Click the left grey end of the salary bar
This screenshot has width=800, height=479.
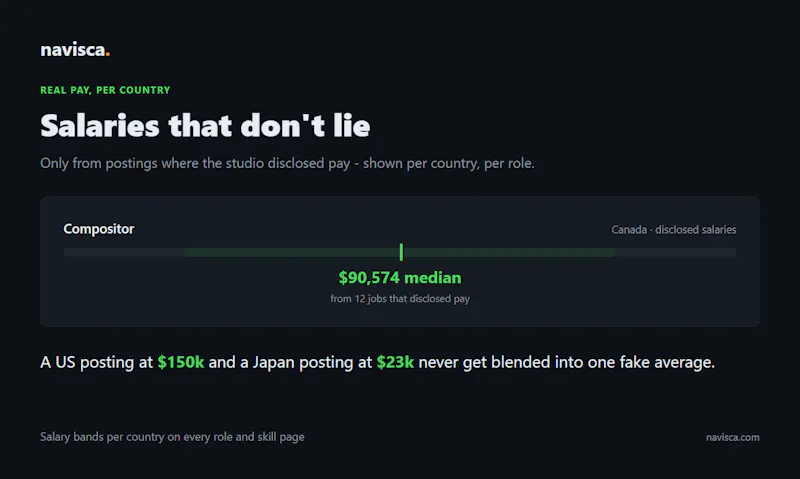tap(125, 252)
